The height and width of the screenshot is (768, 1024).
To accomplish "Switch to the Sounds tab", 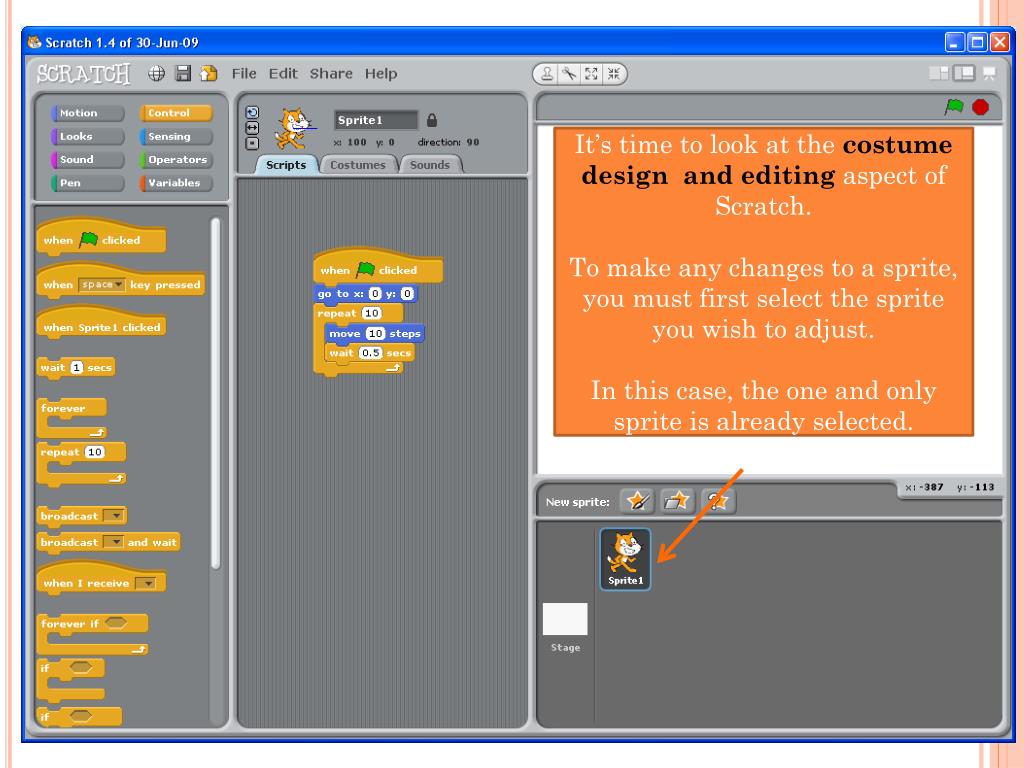I will 430,165.
